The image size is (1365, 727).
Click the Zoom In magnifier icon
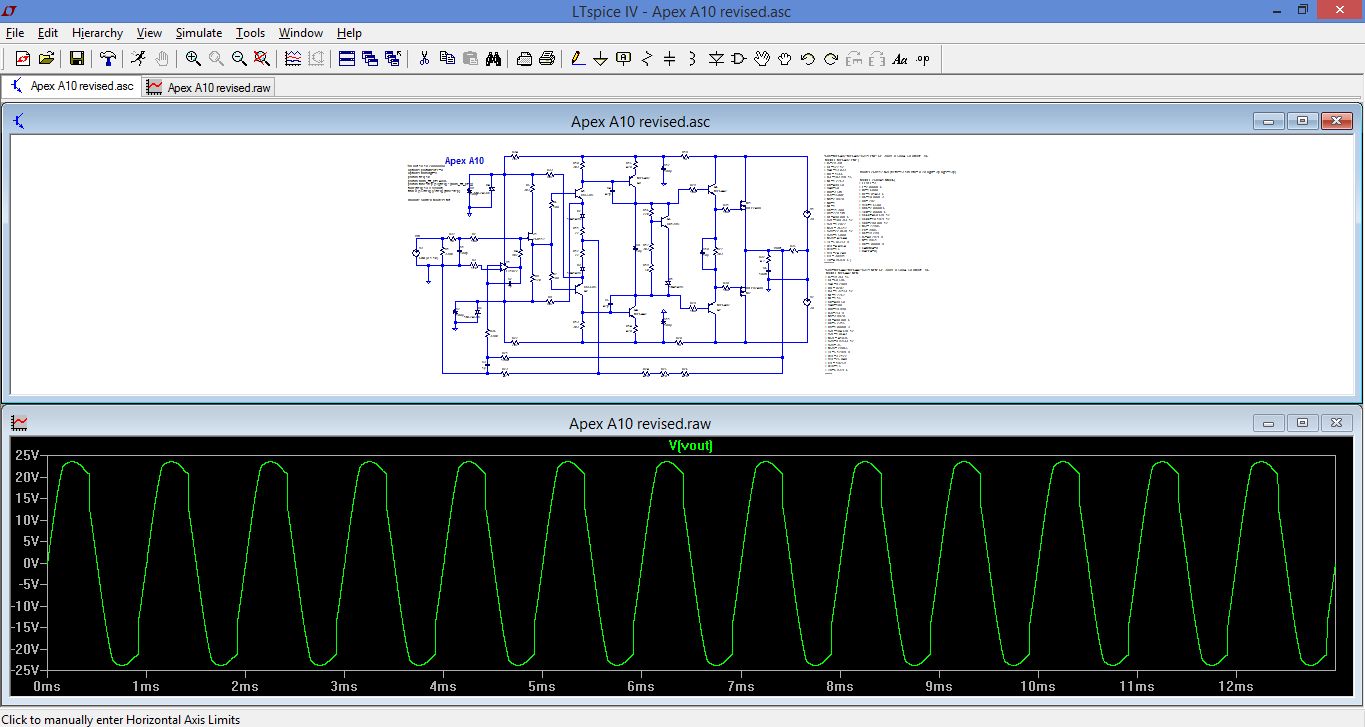[193, 59]
